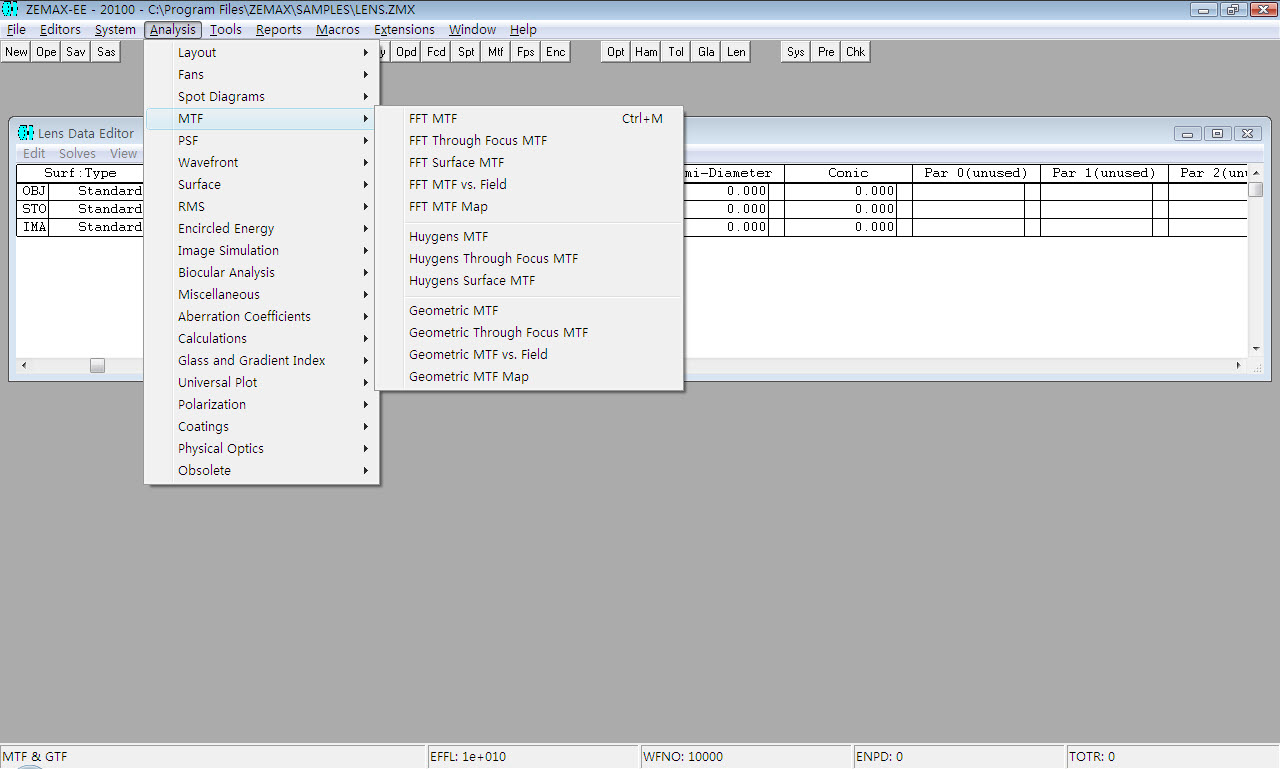
Task: Click the New toolbar button
Action: pyautogui.click(x=17, y=52)
